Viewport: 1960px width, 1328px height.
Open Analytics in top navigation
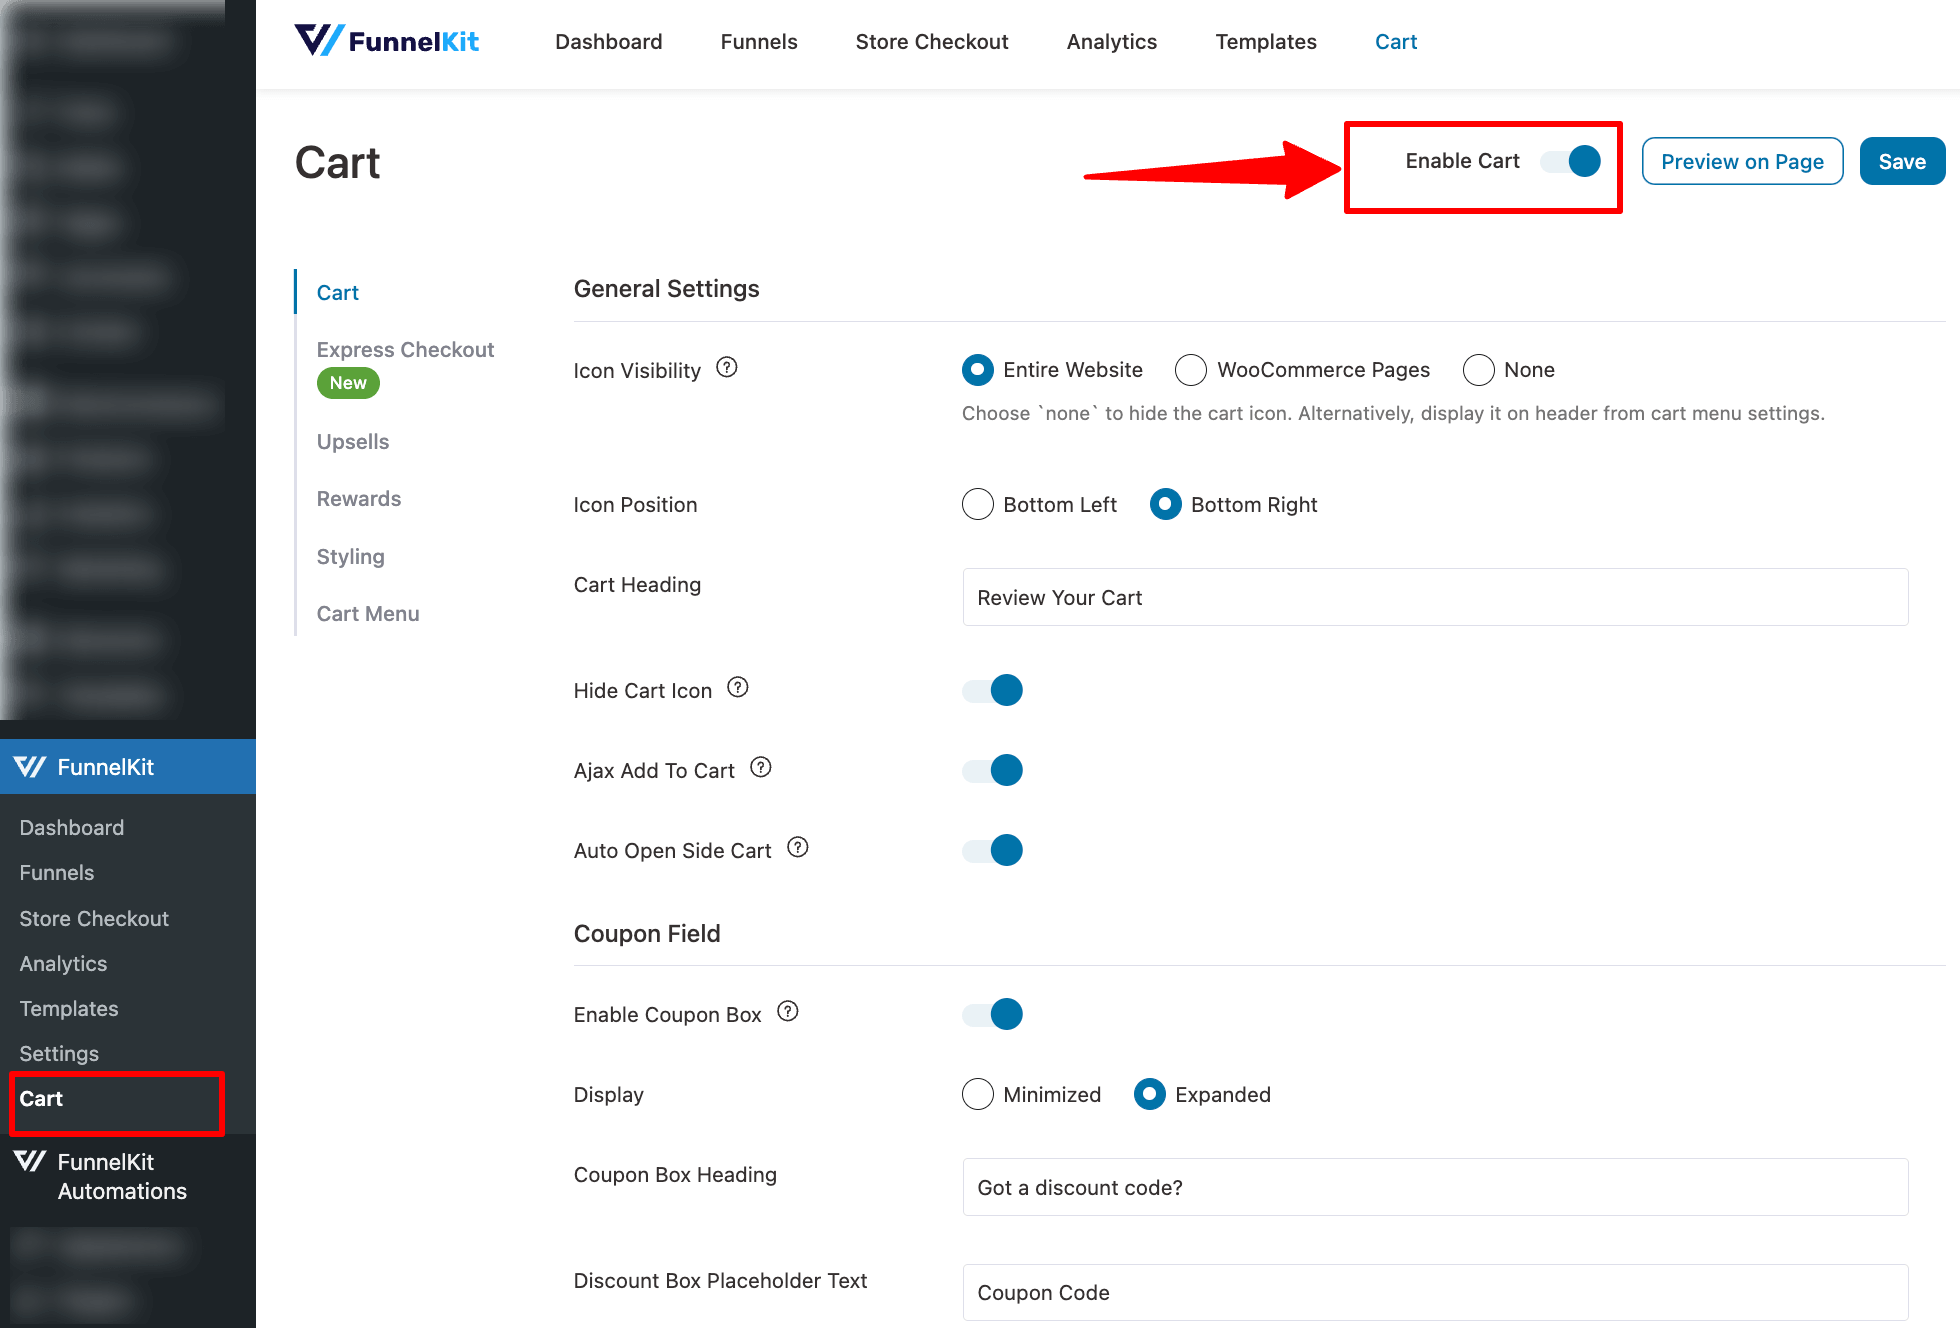click(1112, 42)
